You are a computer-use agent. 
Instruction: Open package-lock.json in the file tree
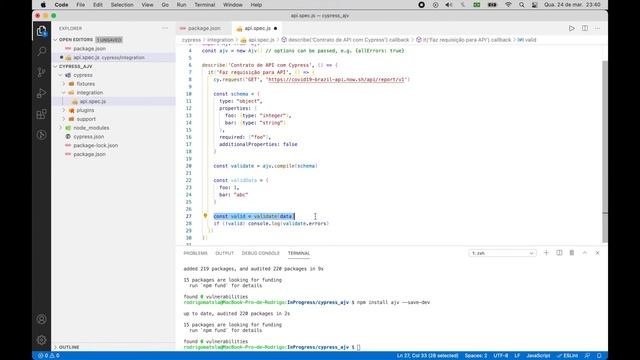96,145
